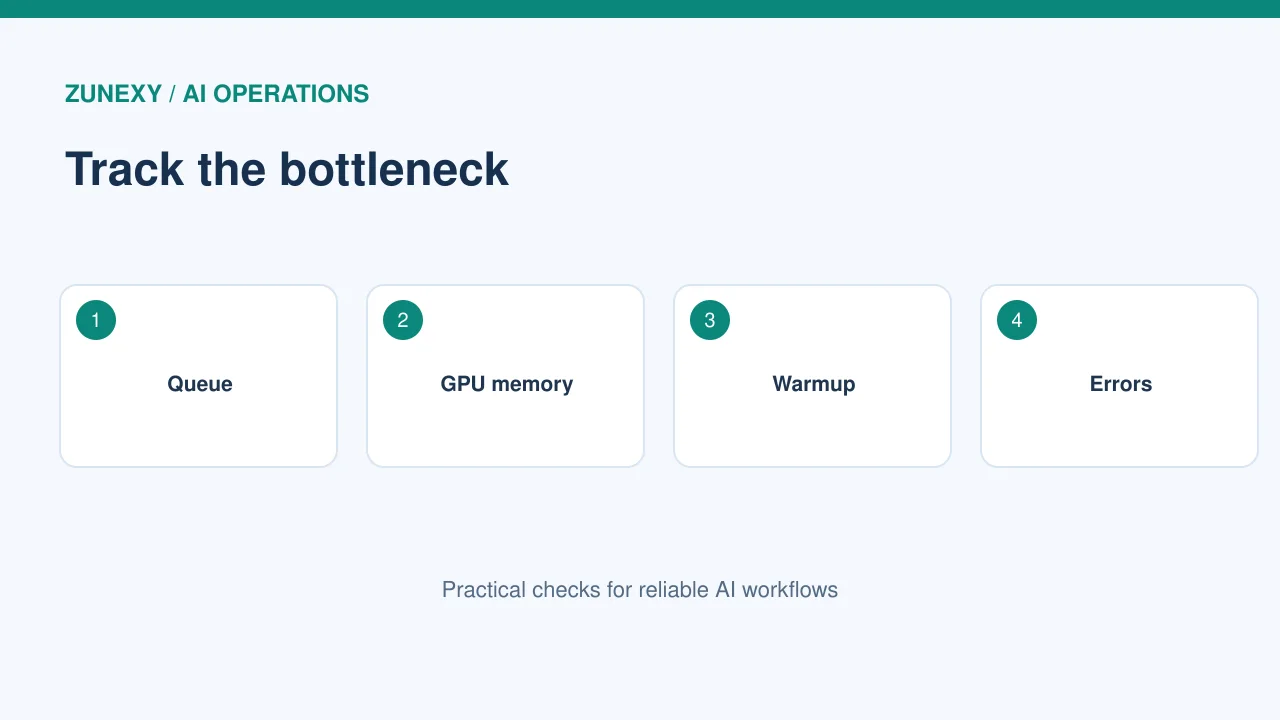Select the number 4 badge on the Errors card
The width and height of the screenshot is (1280, 720).
pyautogui.click(x=1017, y=320)
